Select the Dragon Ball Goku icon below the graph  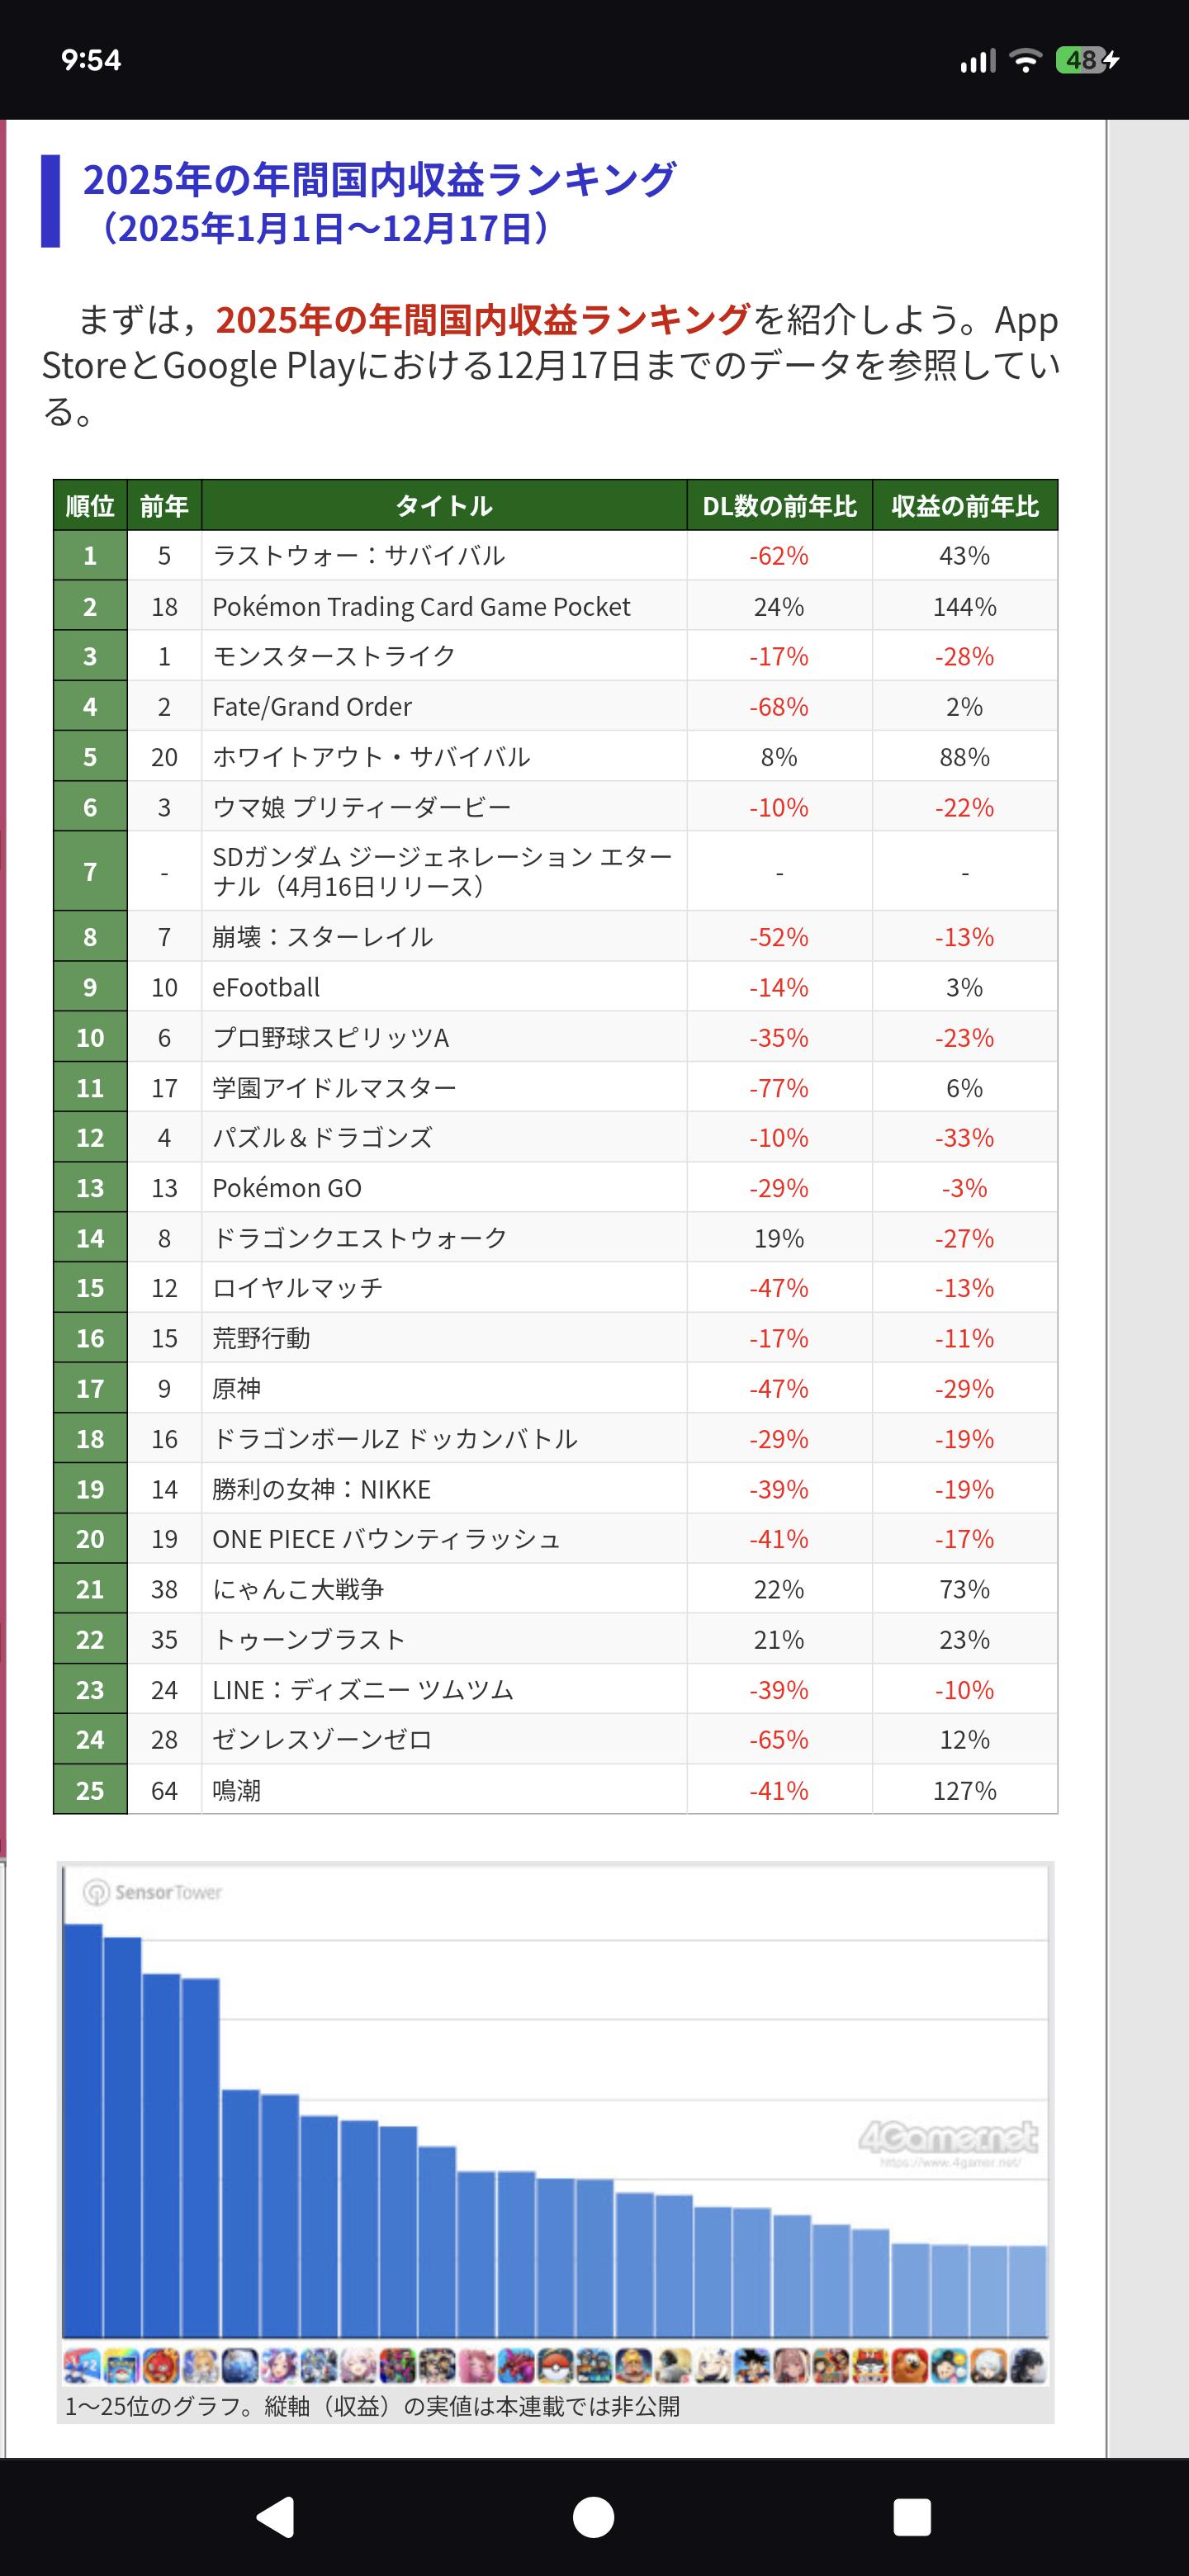pos(753,2365)
